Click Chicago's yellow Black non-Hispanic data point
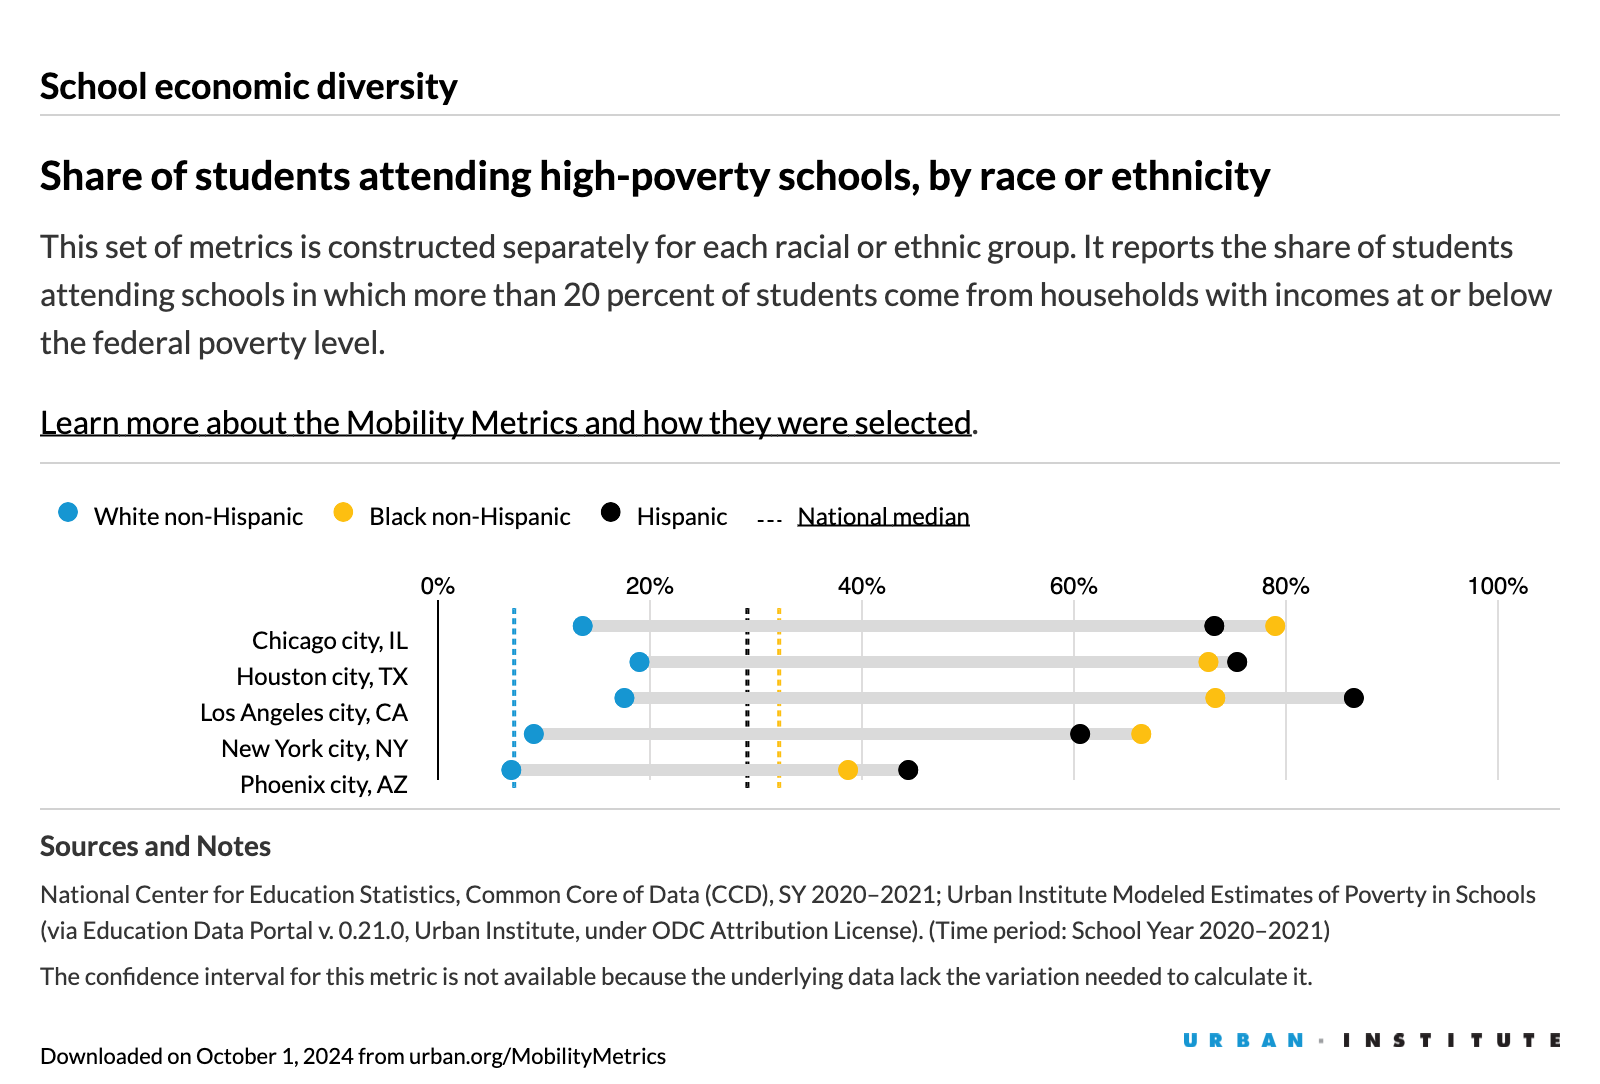This screenshot has width=1600, height=1084. 1275,626
